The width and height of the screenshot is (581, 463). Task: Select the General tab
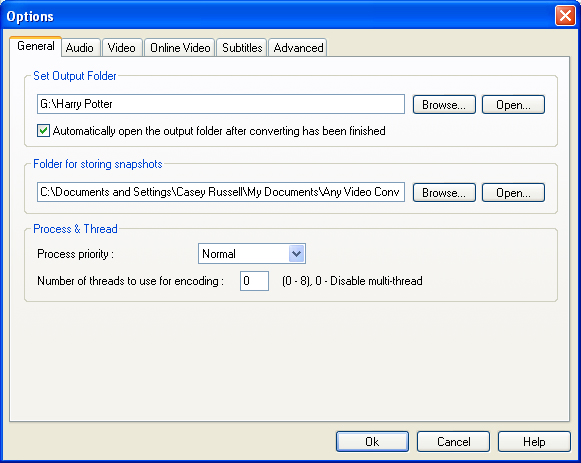click(36, 46)
